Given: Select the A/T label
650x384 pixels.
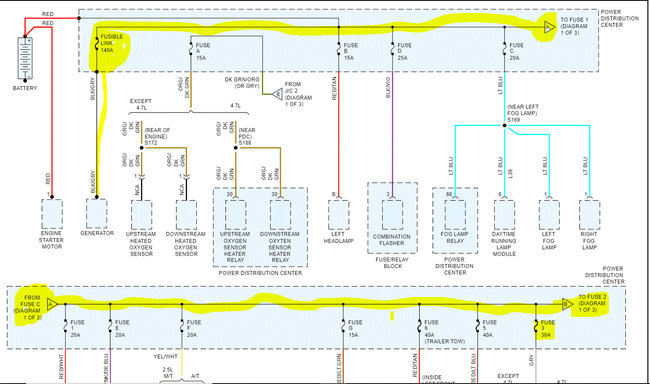Looking at the screenshot, I should [195, 376].
